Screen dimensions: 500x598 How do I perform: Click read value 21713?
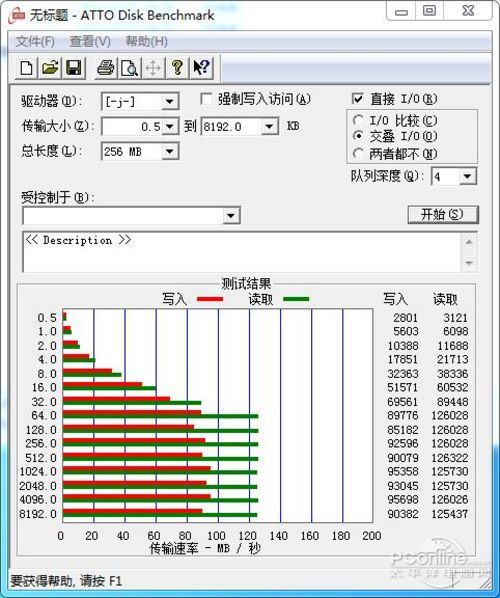click(x=453, y=359)
